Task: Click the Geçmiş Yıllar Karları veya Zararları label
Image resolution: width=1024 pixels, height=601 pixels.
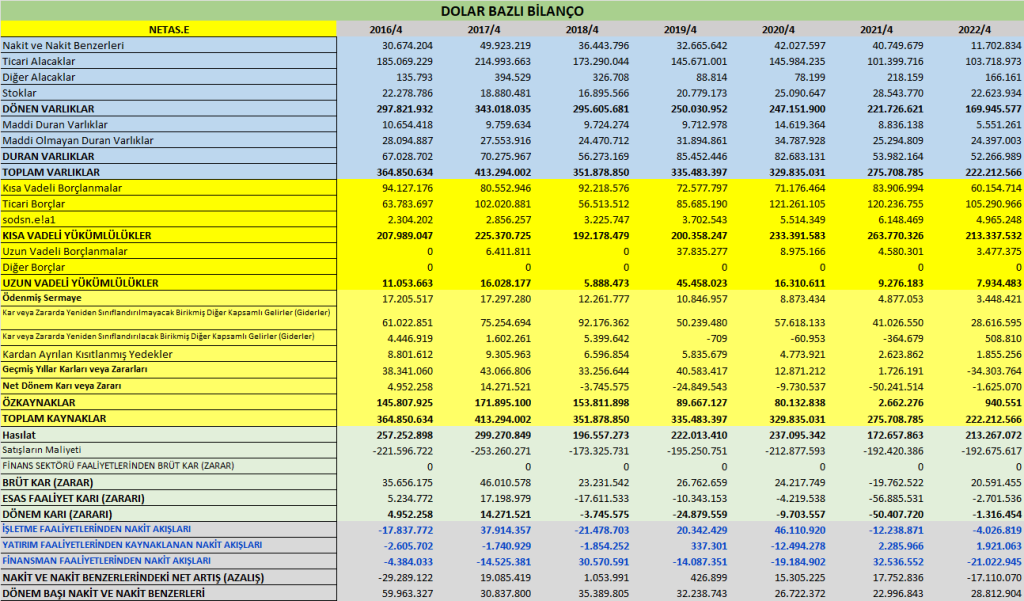Action: point(74,369)
